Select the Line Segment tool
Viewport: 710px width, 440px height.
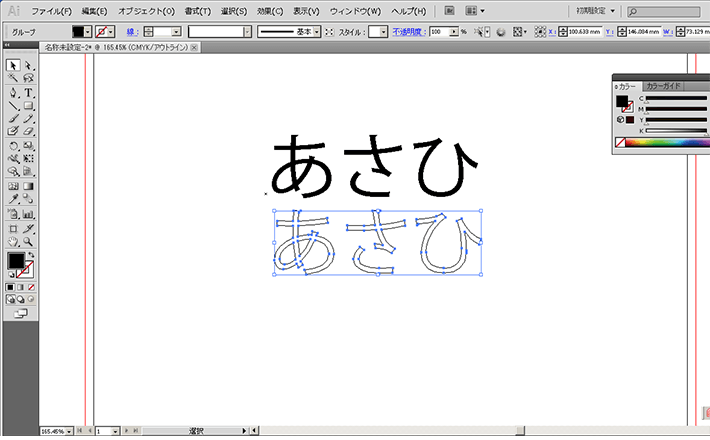[x=13, y=105]
